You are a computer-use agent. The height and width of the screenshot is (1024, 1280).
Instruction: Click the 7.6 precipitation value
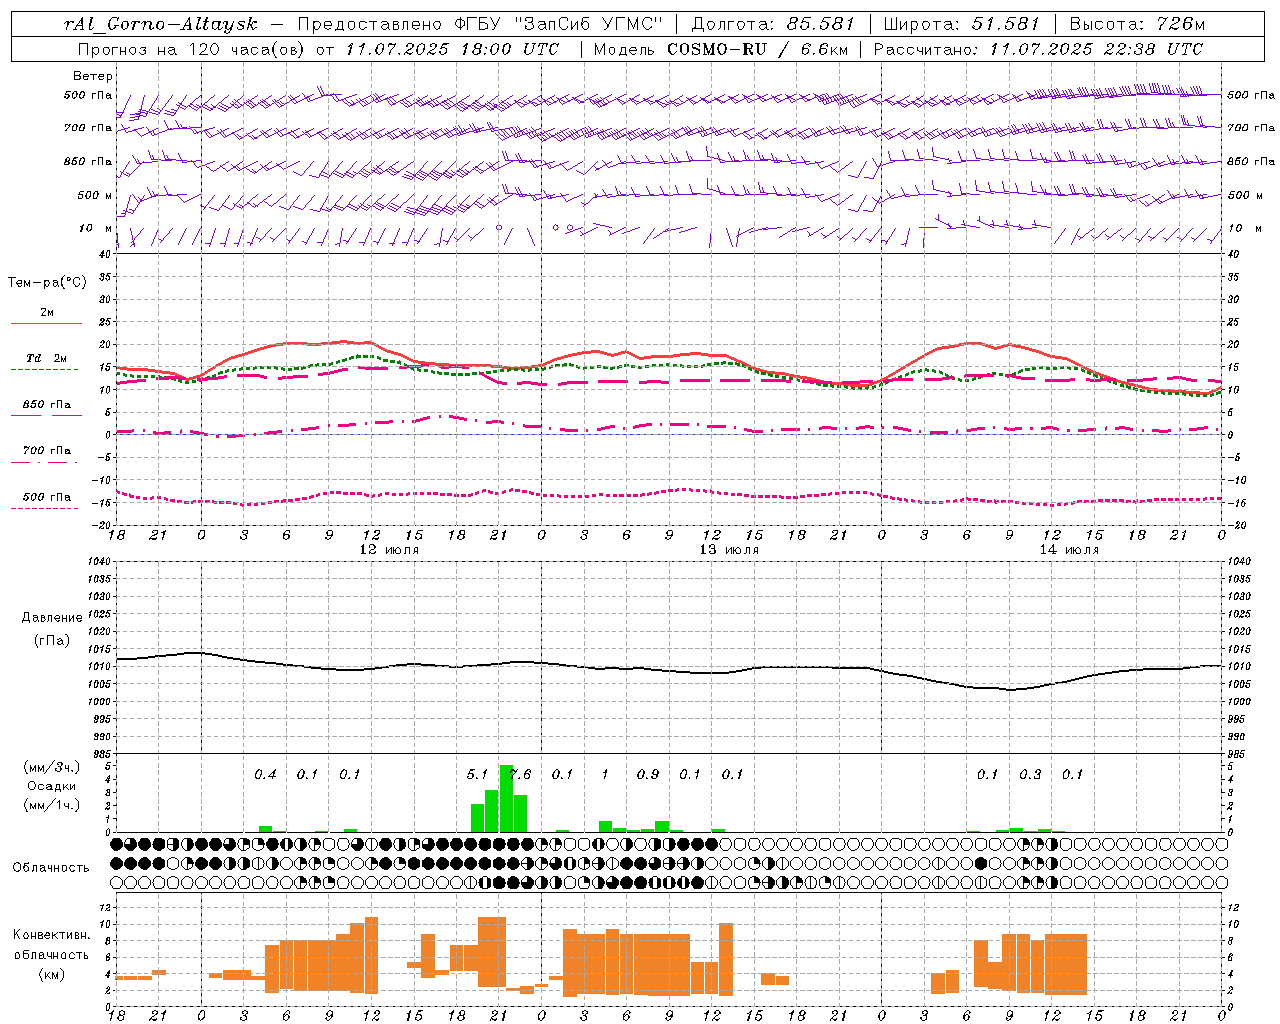pyautogui.click(x=521, y=775)
